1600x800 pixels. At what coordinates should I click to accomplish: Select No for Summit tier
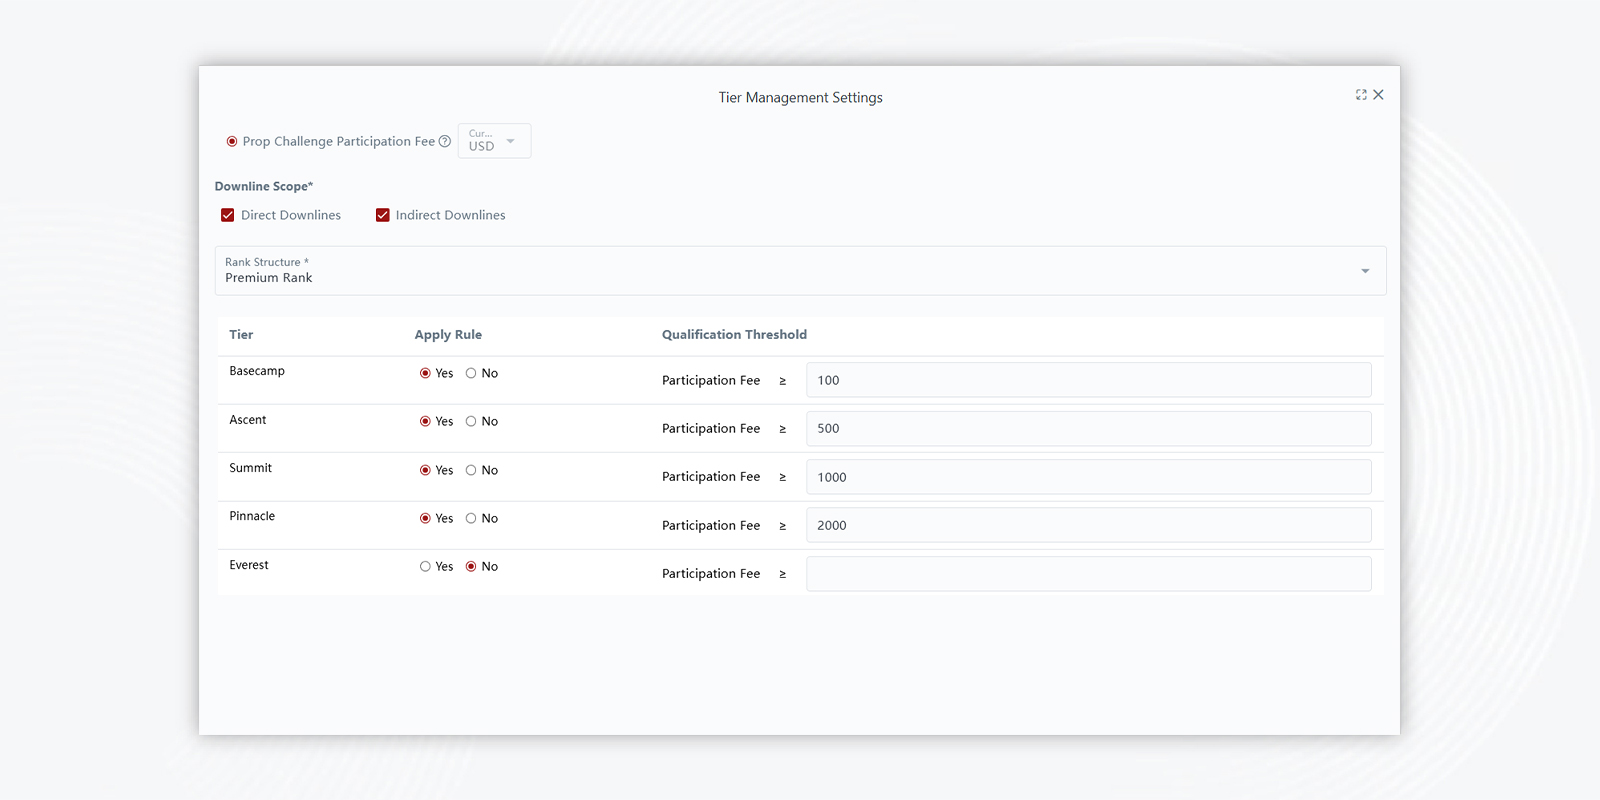tap(471, 470)
